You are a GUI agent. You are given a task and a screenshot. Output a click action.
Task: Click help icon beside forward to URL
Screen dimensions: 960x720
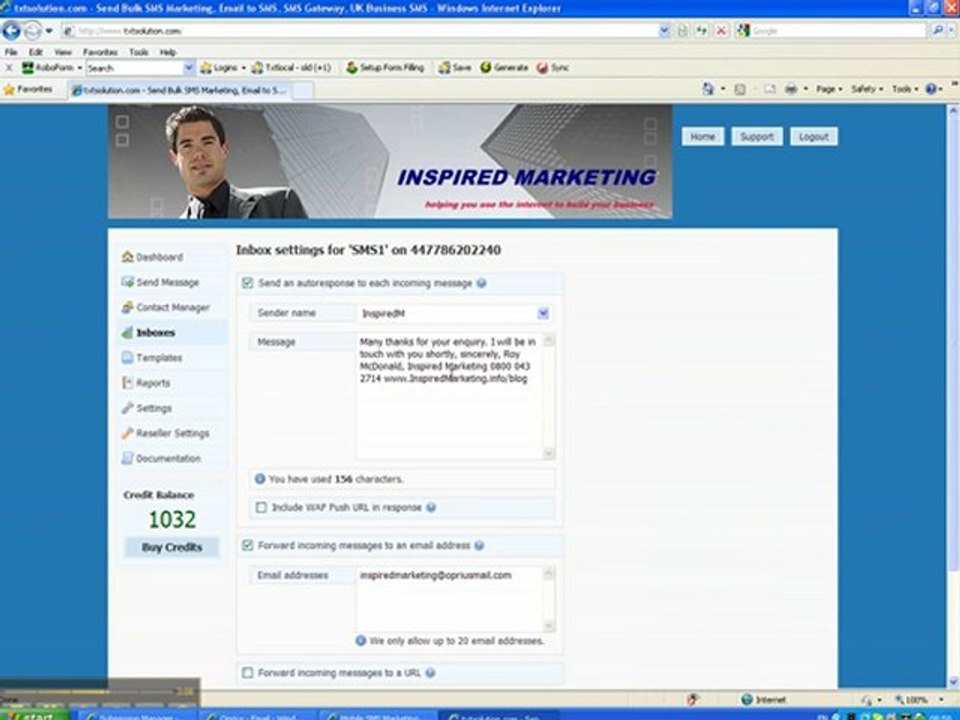[430, 673]
